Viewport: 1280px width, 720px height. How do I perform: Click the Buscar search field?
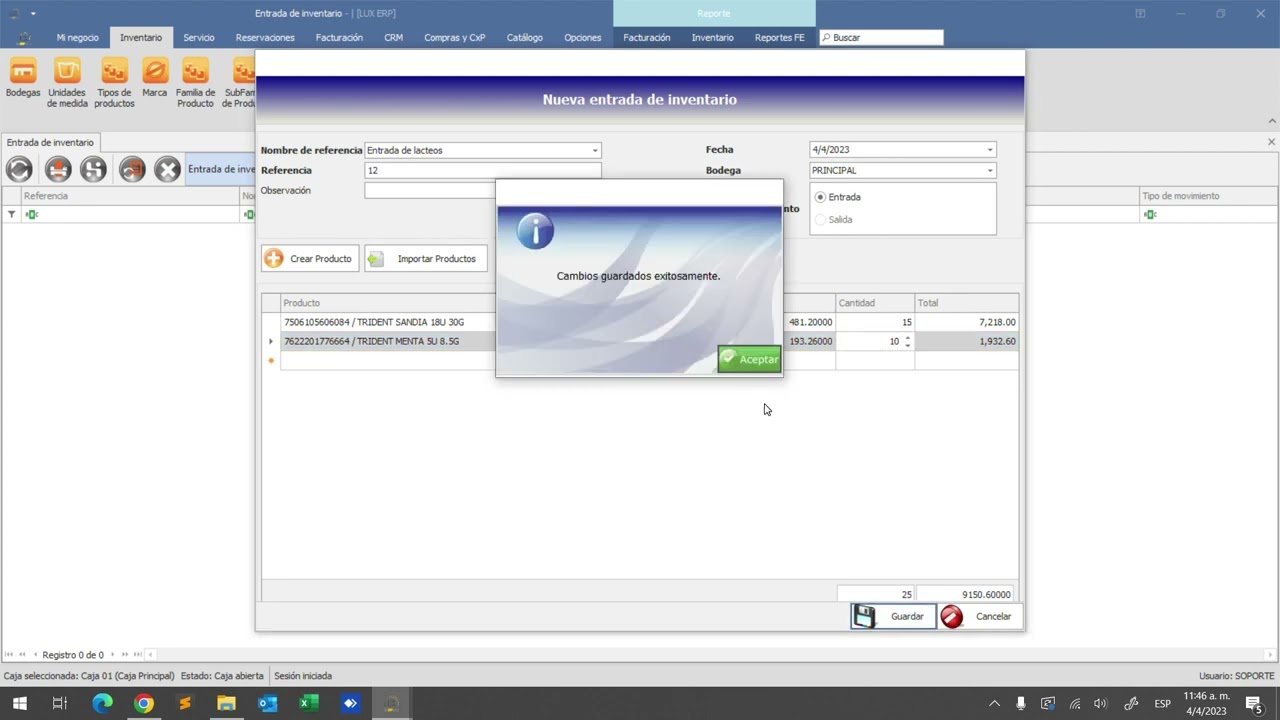[x=881, y=37]
